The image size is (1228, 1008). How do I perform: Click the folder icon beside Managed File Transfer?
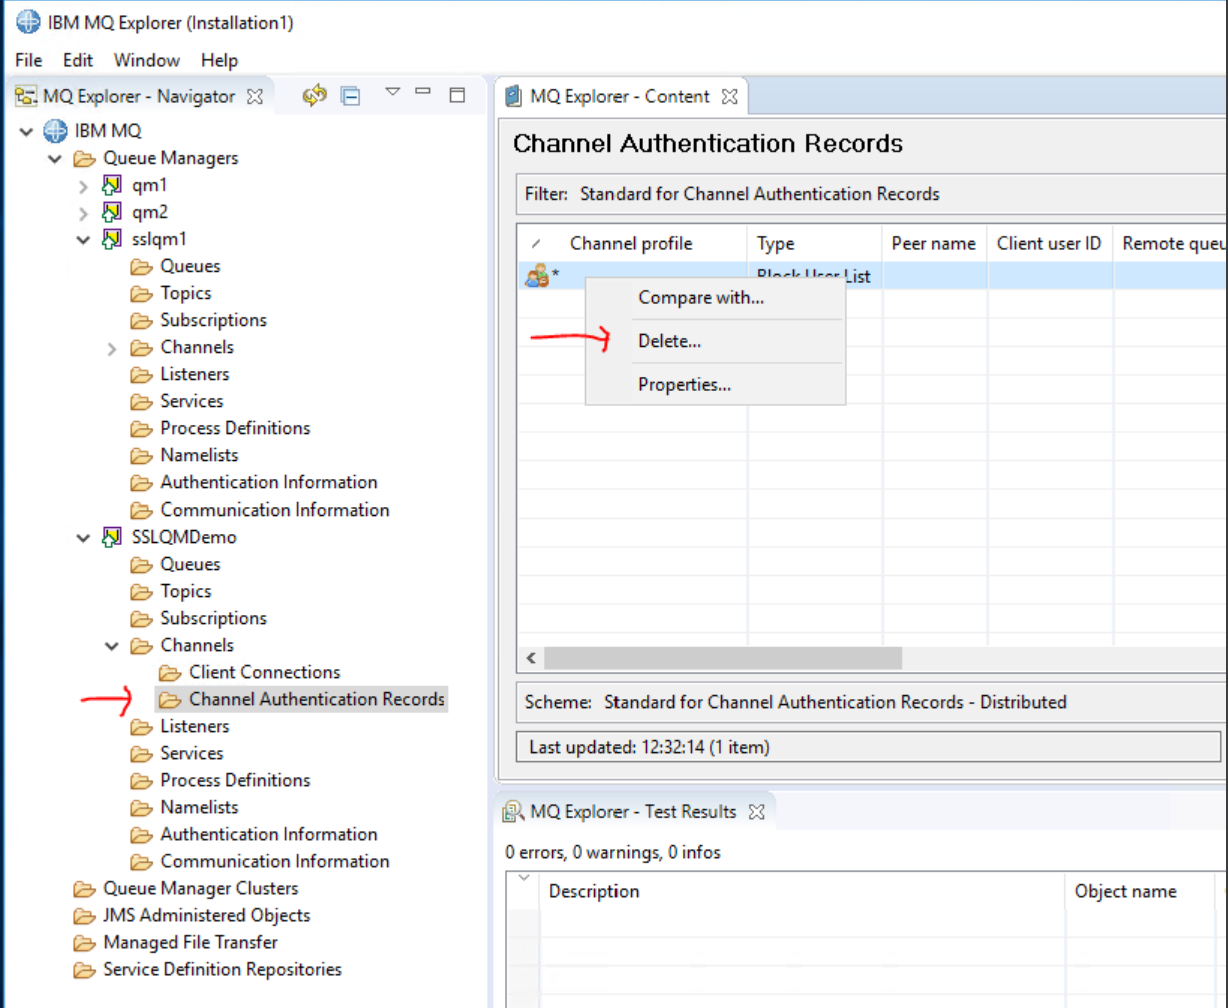click(x=84, y=943)
